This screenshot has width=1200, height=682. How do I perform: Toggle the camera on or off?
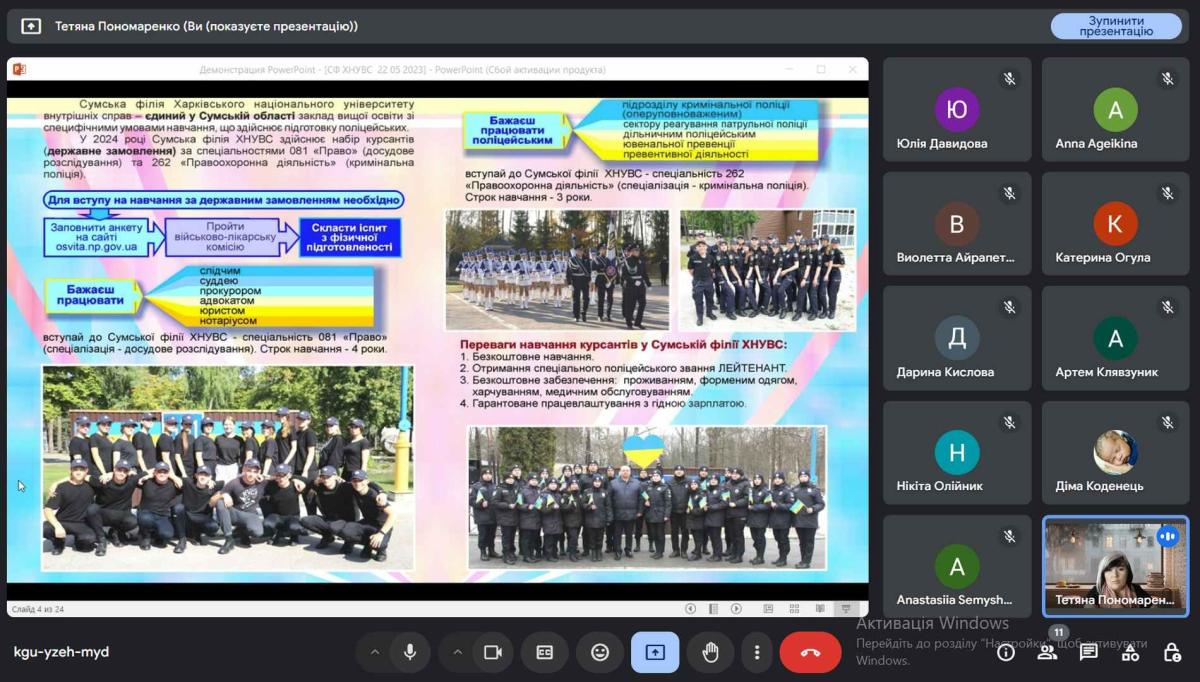tap(492, 652)
